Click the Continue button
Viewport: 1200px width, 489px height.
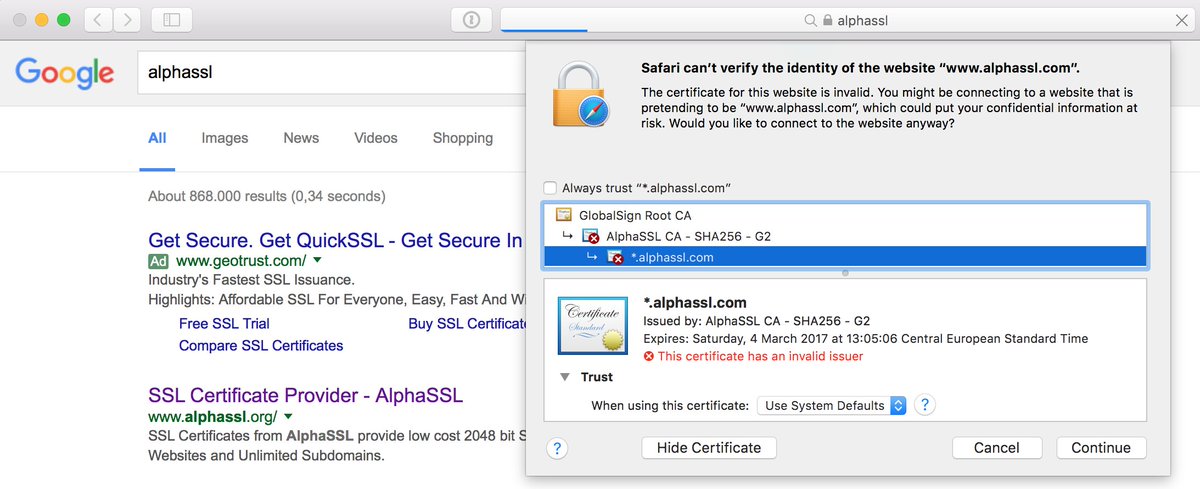[1101, 448]
